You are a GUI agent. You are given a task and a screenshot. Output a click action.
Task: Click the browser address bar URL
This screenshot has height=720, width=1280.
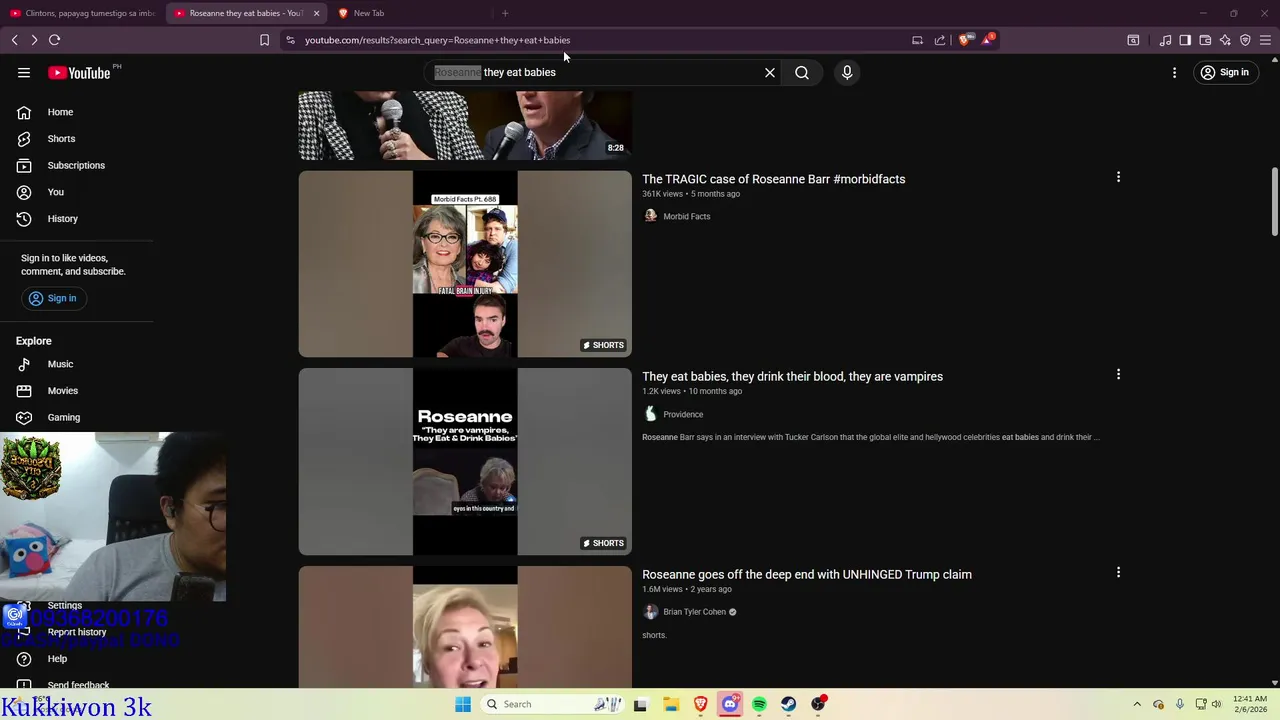[x=437, y=40]
